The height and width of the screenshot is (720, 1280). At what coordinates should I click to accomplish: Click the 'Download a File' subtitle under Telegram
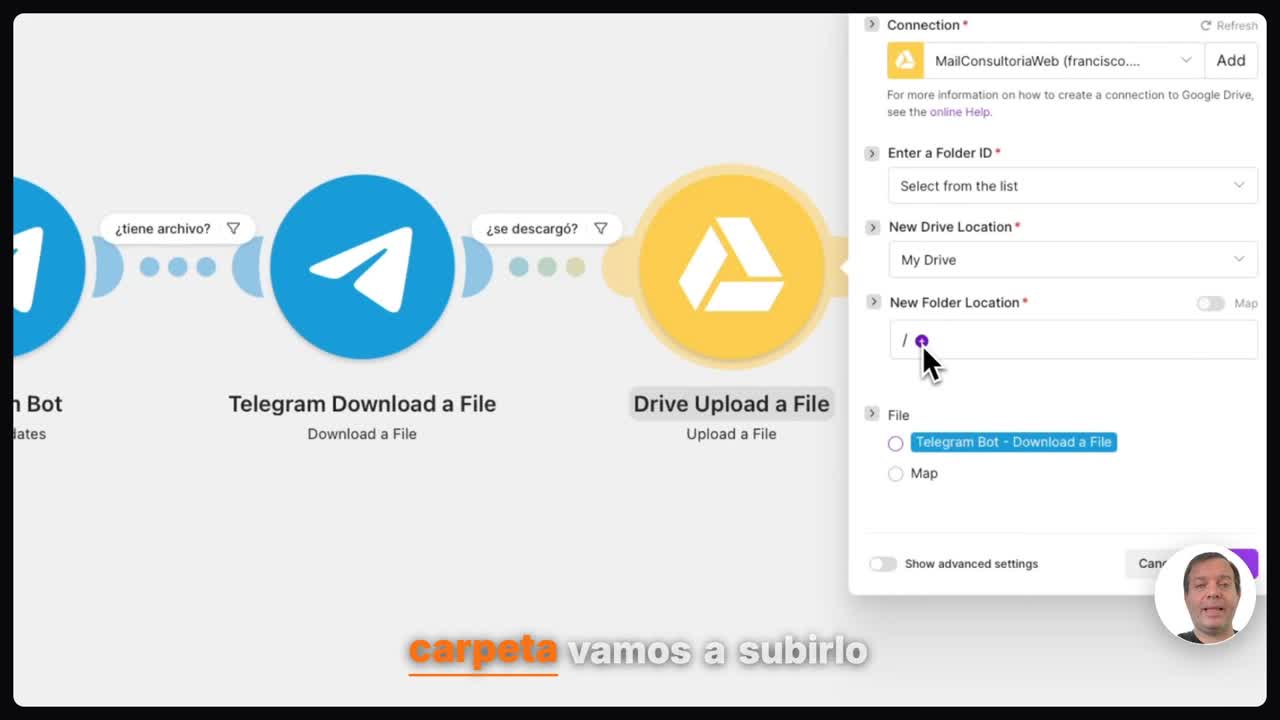click(362, 434)
